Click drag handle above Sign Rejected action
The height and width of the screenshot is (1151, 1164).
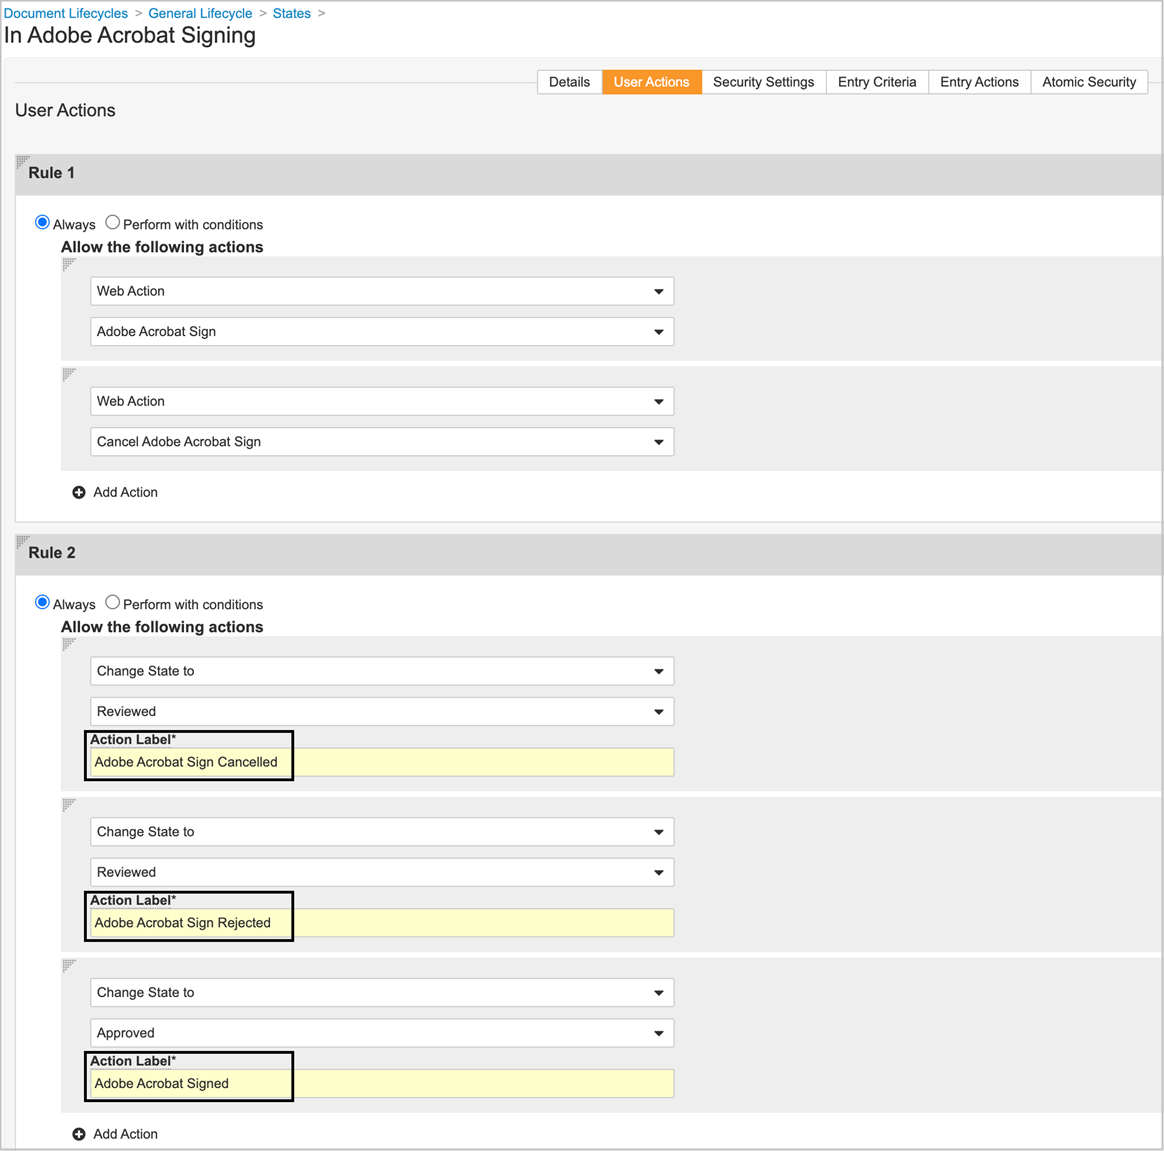click(69, 805)
